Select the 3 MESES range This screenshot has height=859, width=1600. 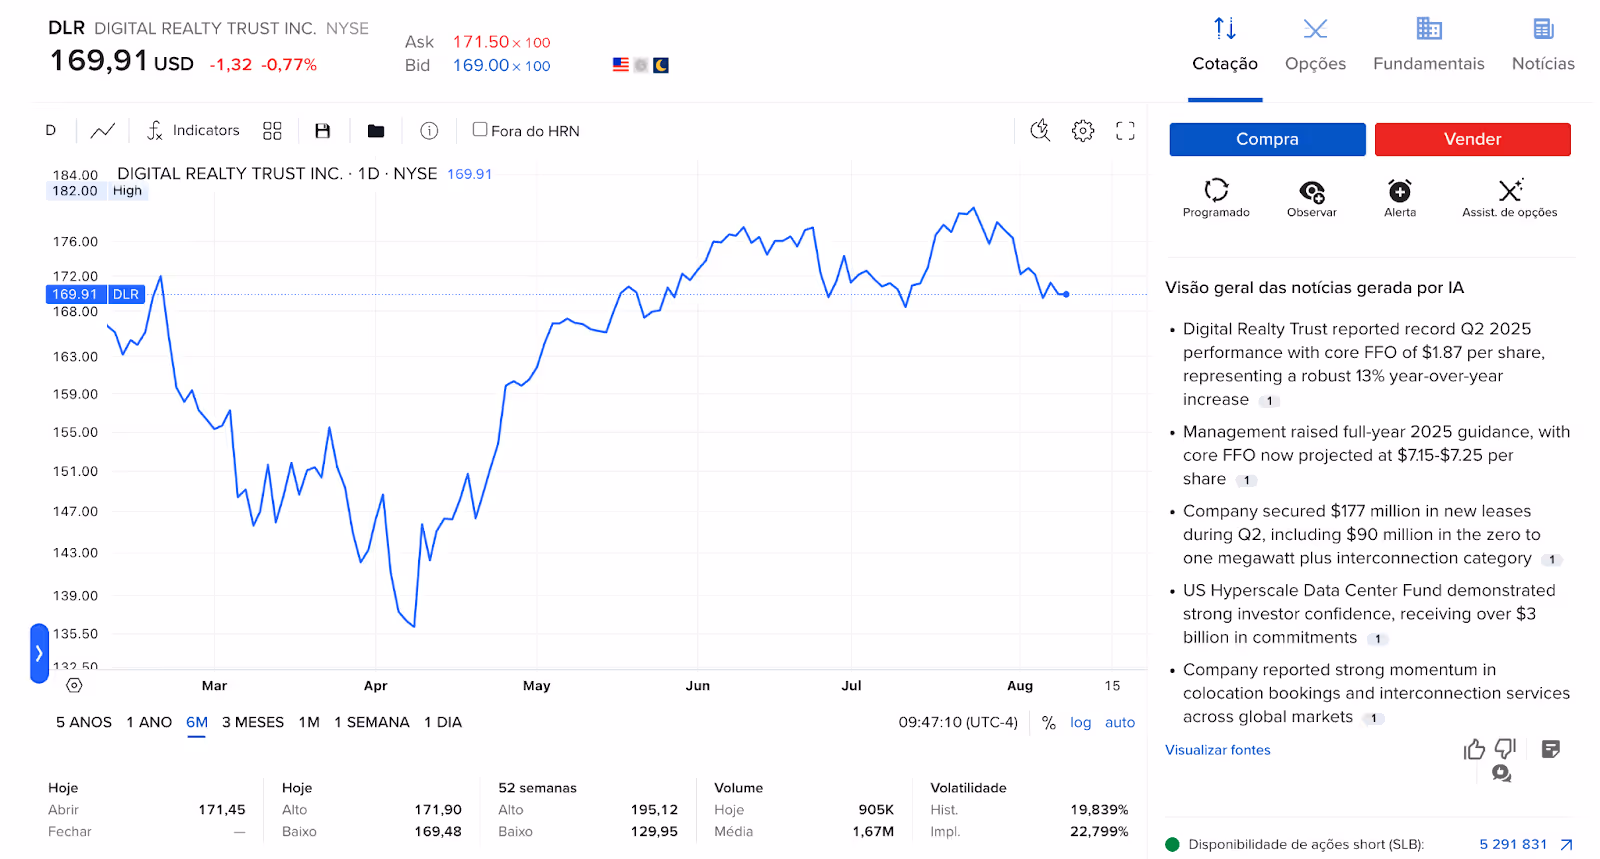click(x=253, y=722)
